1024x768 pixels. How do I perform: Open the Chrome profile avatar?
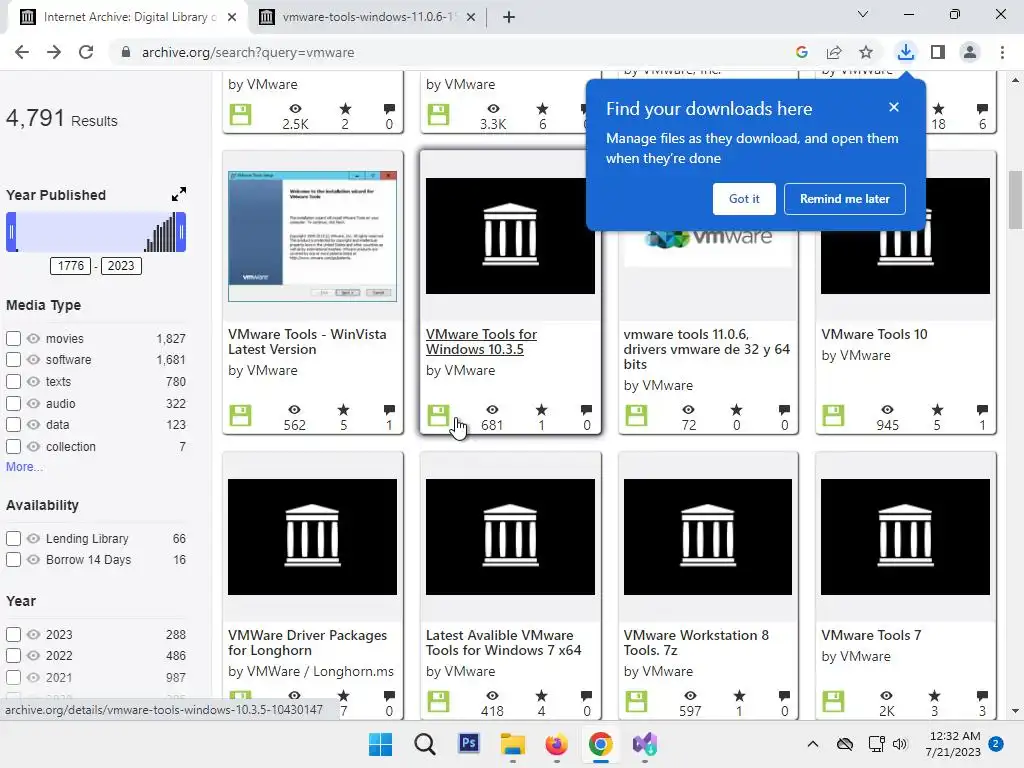point(970,52)
